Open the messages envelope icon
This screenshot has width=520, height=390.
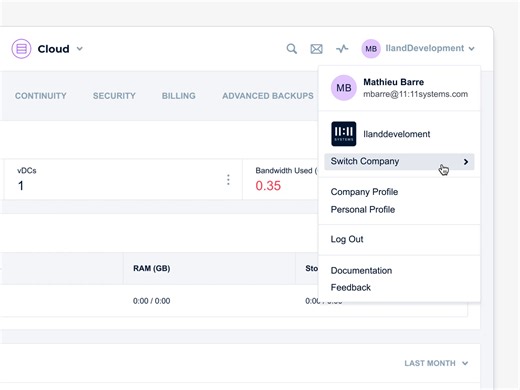(316, 49)
